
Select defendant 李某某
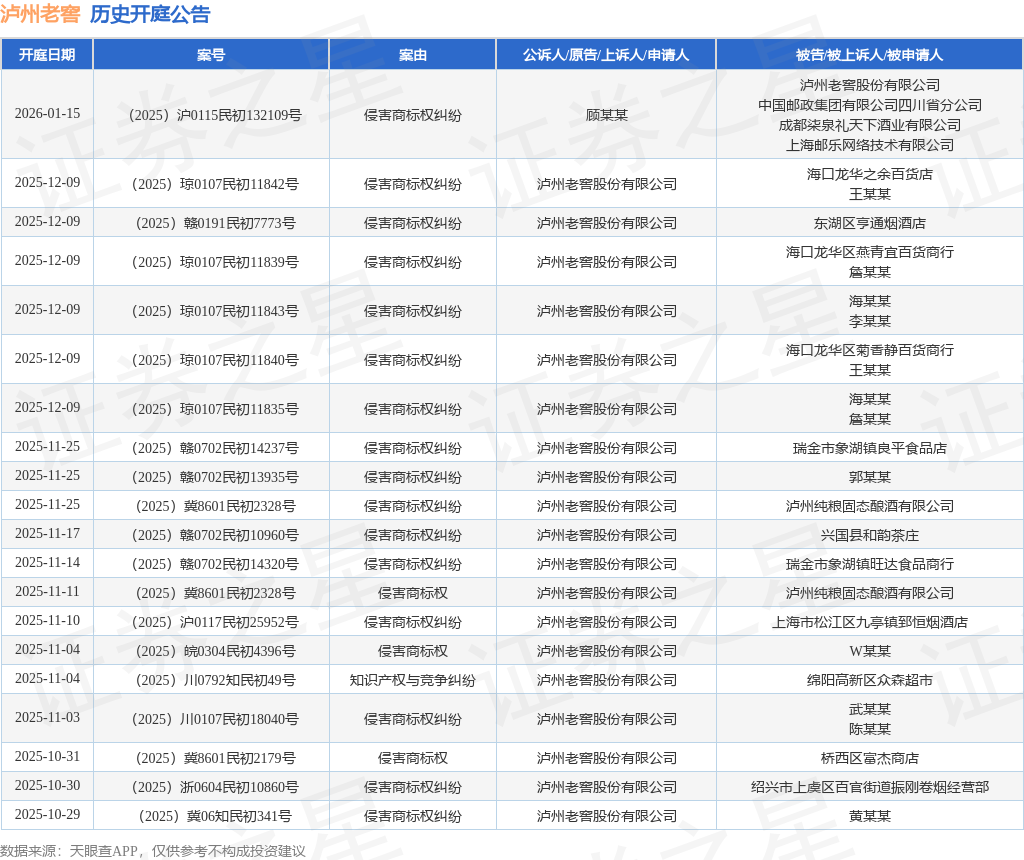[x=870, y=321]
